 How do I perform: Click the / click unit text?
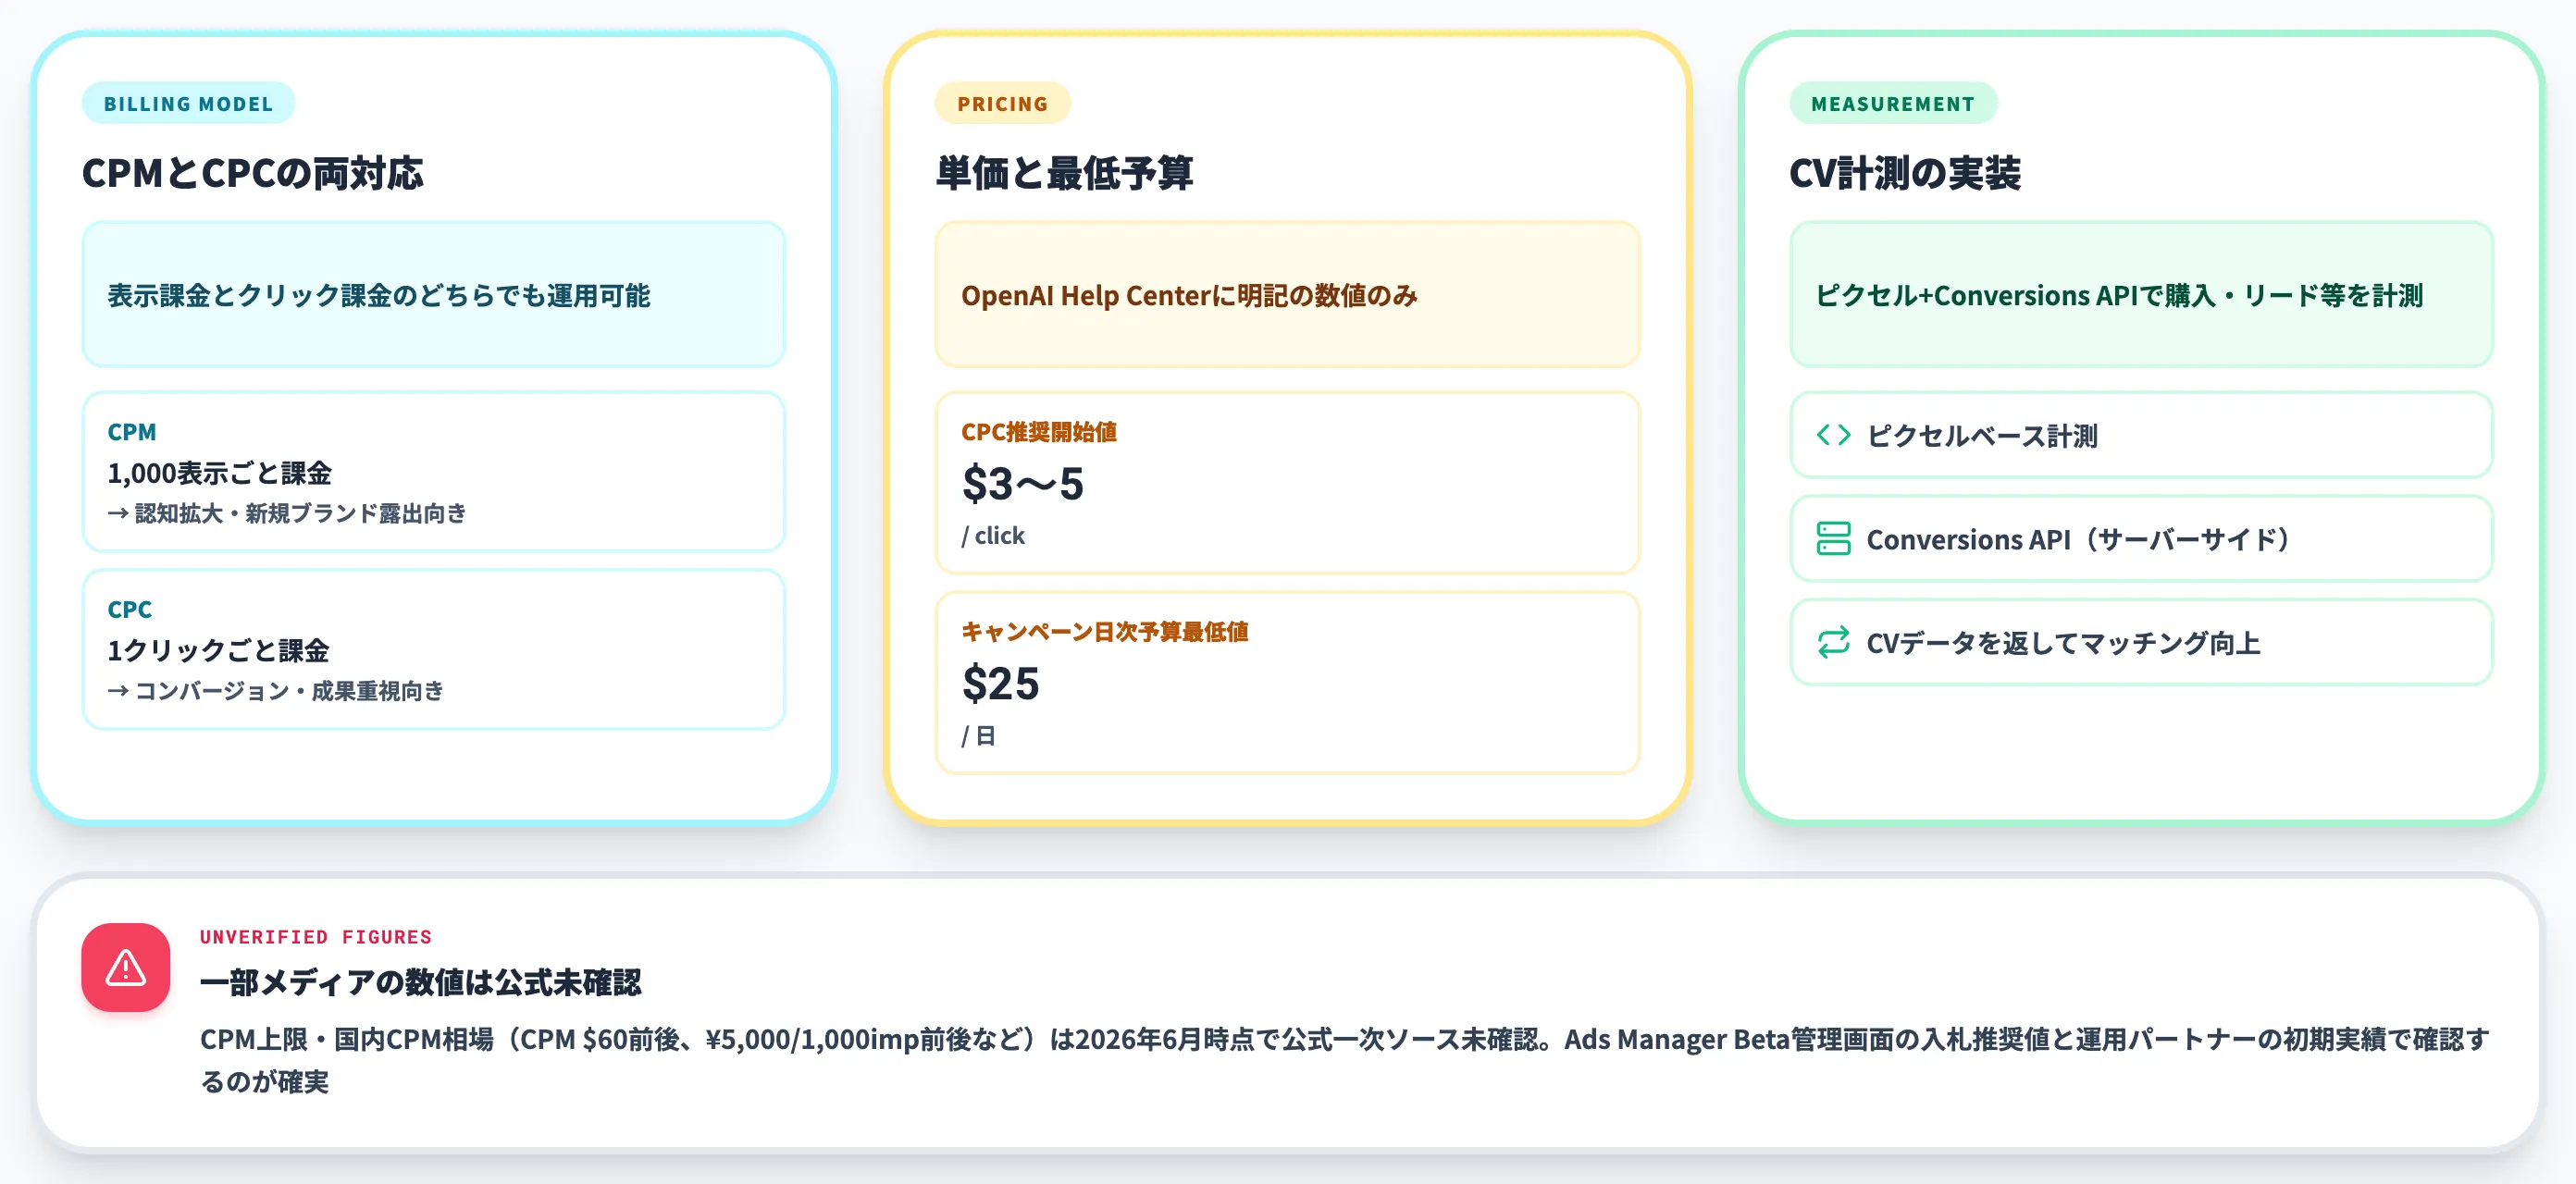point(993,536)
